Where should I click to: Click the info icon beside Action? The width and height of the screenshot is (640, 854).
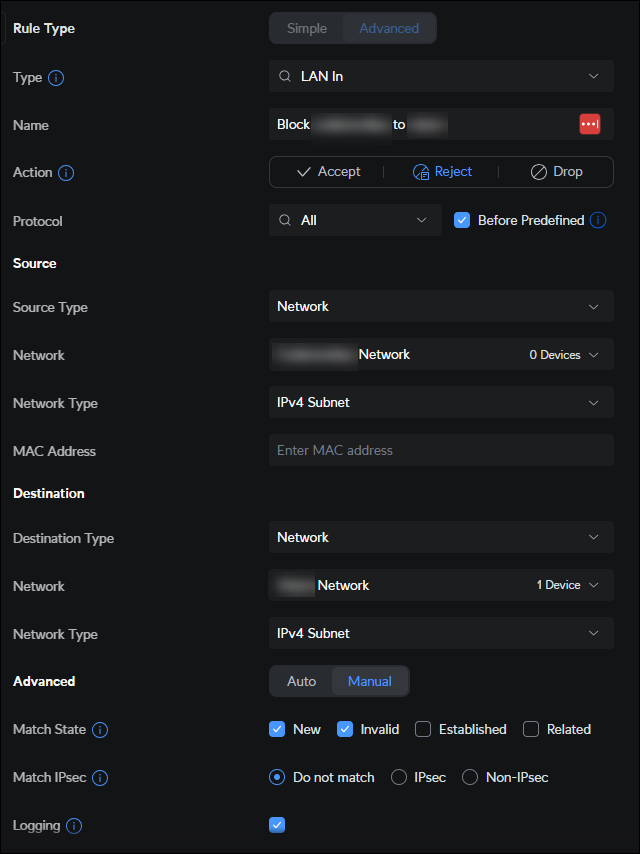pos(66,173)
